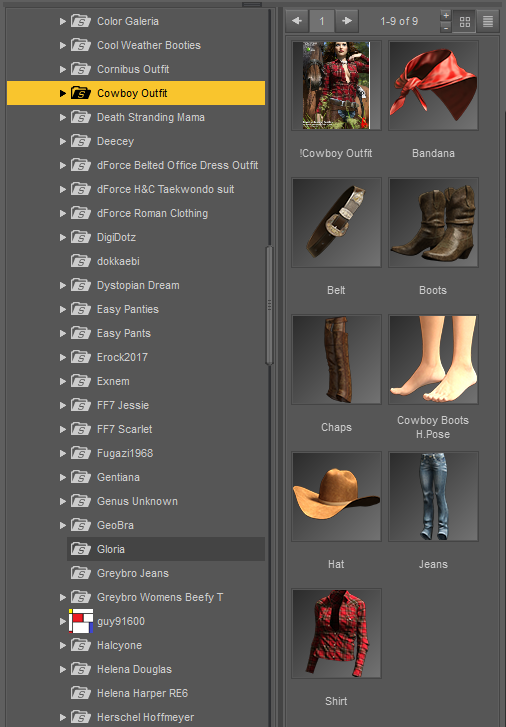Screen dimensions: 506x727
Task: Select the Shirt clothing thumbnail
Action: (x=336, y=633)
